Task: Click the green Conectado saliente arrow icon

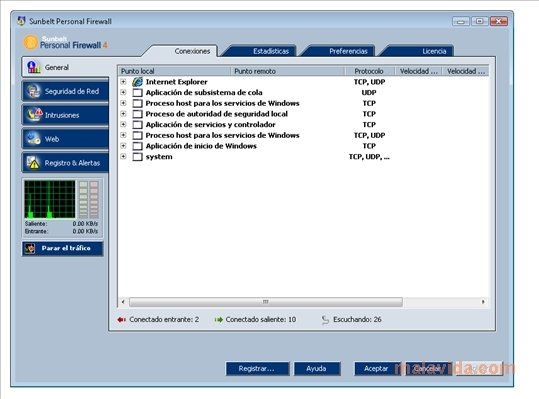Action: (x=218, y=320)
